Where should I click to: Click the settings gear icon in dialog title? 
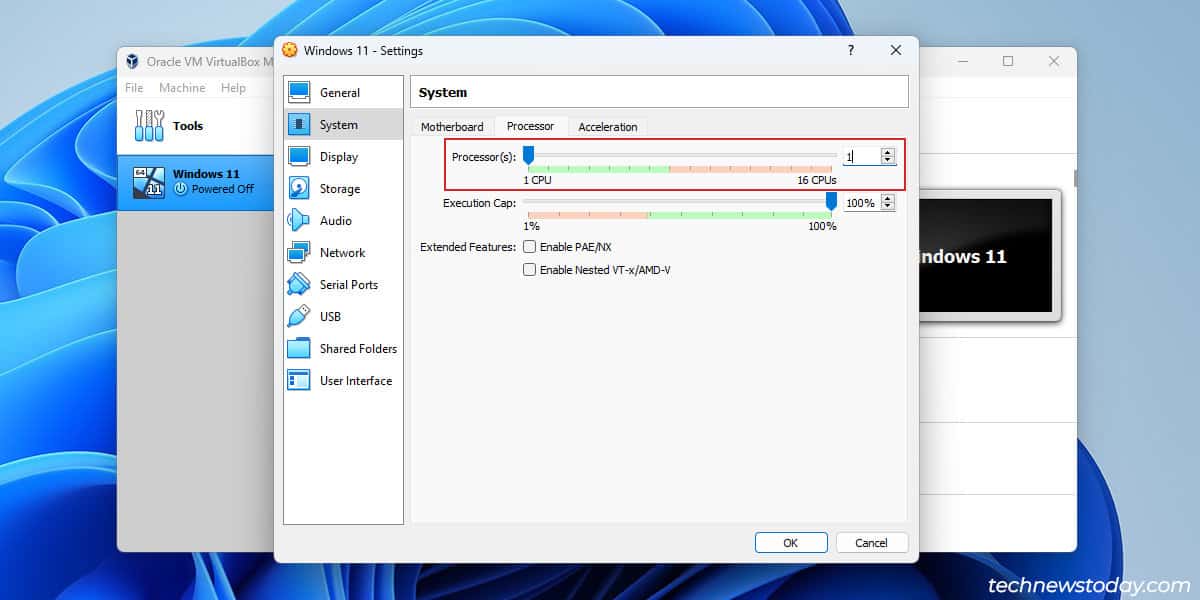coord(290,50)
